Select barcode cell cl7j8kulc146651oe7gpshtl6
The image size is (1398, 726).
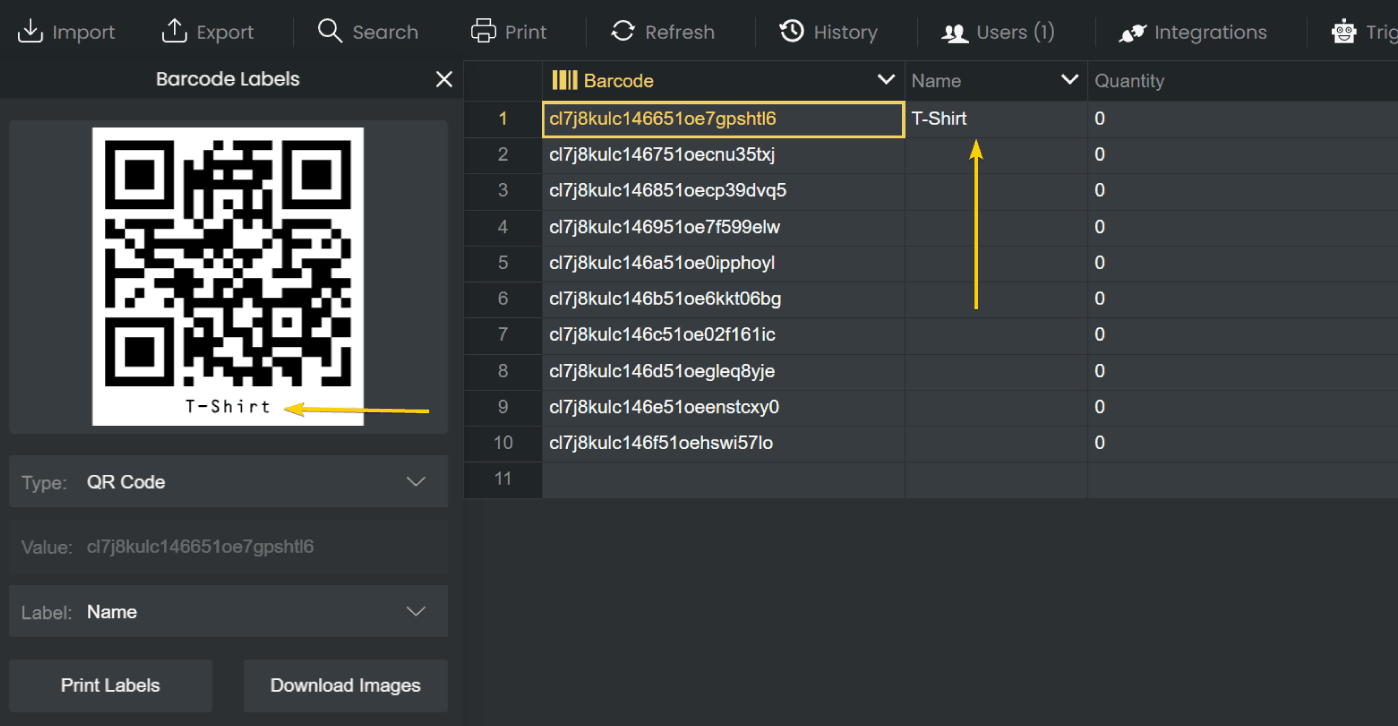724,119
